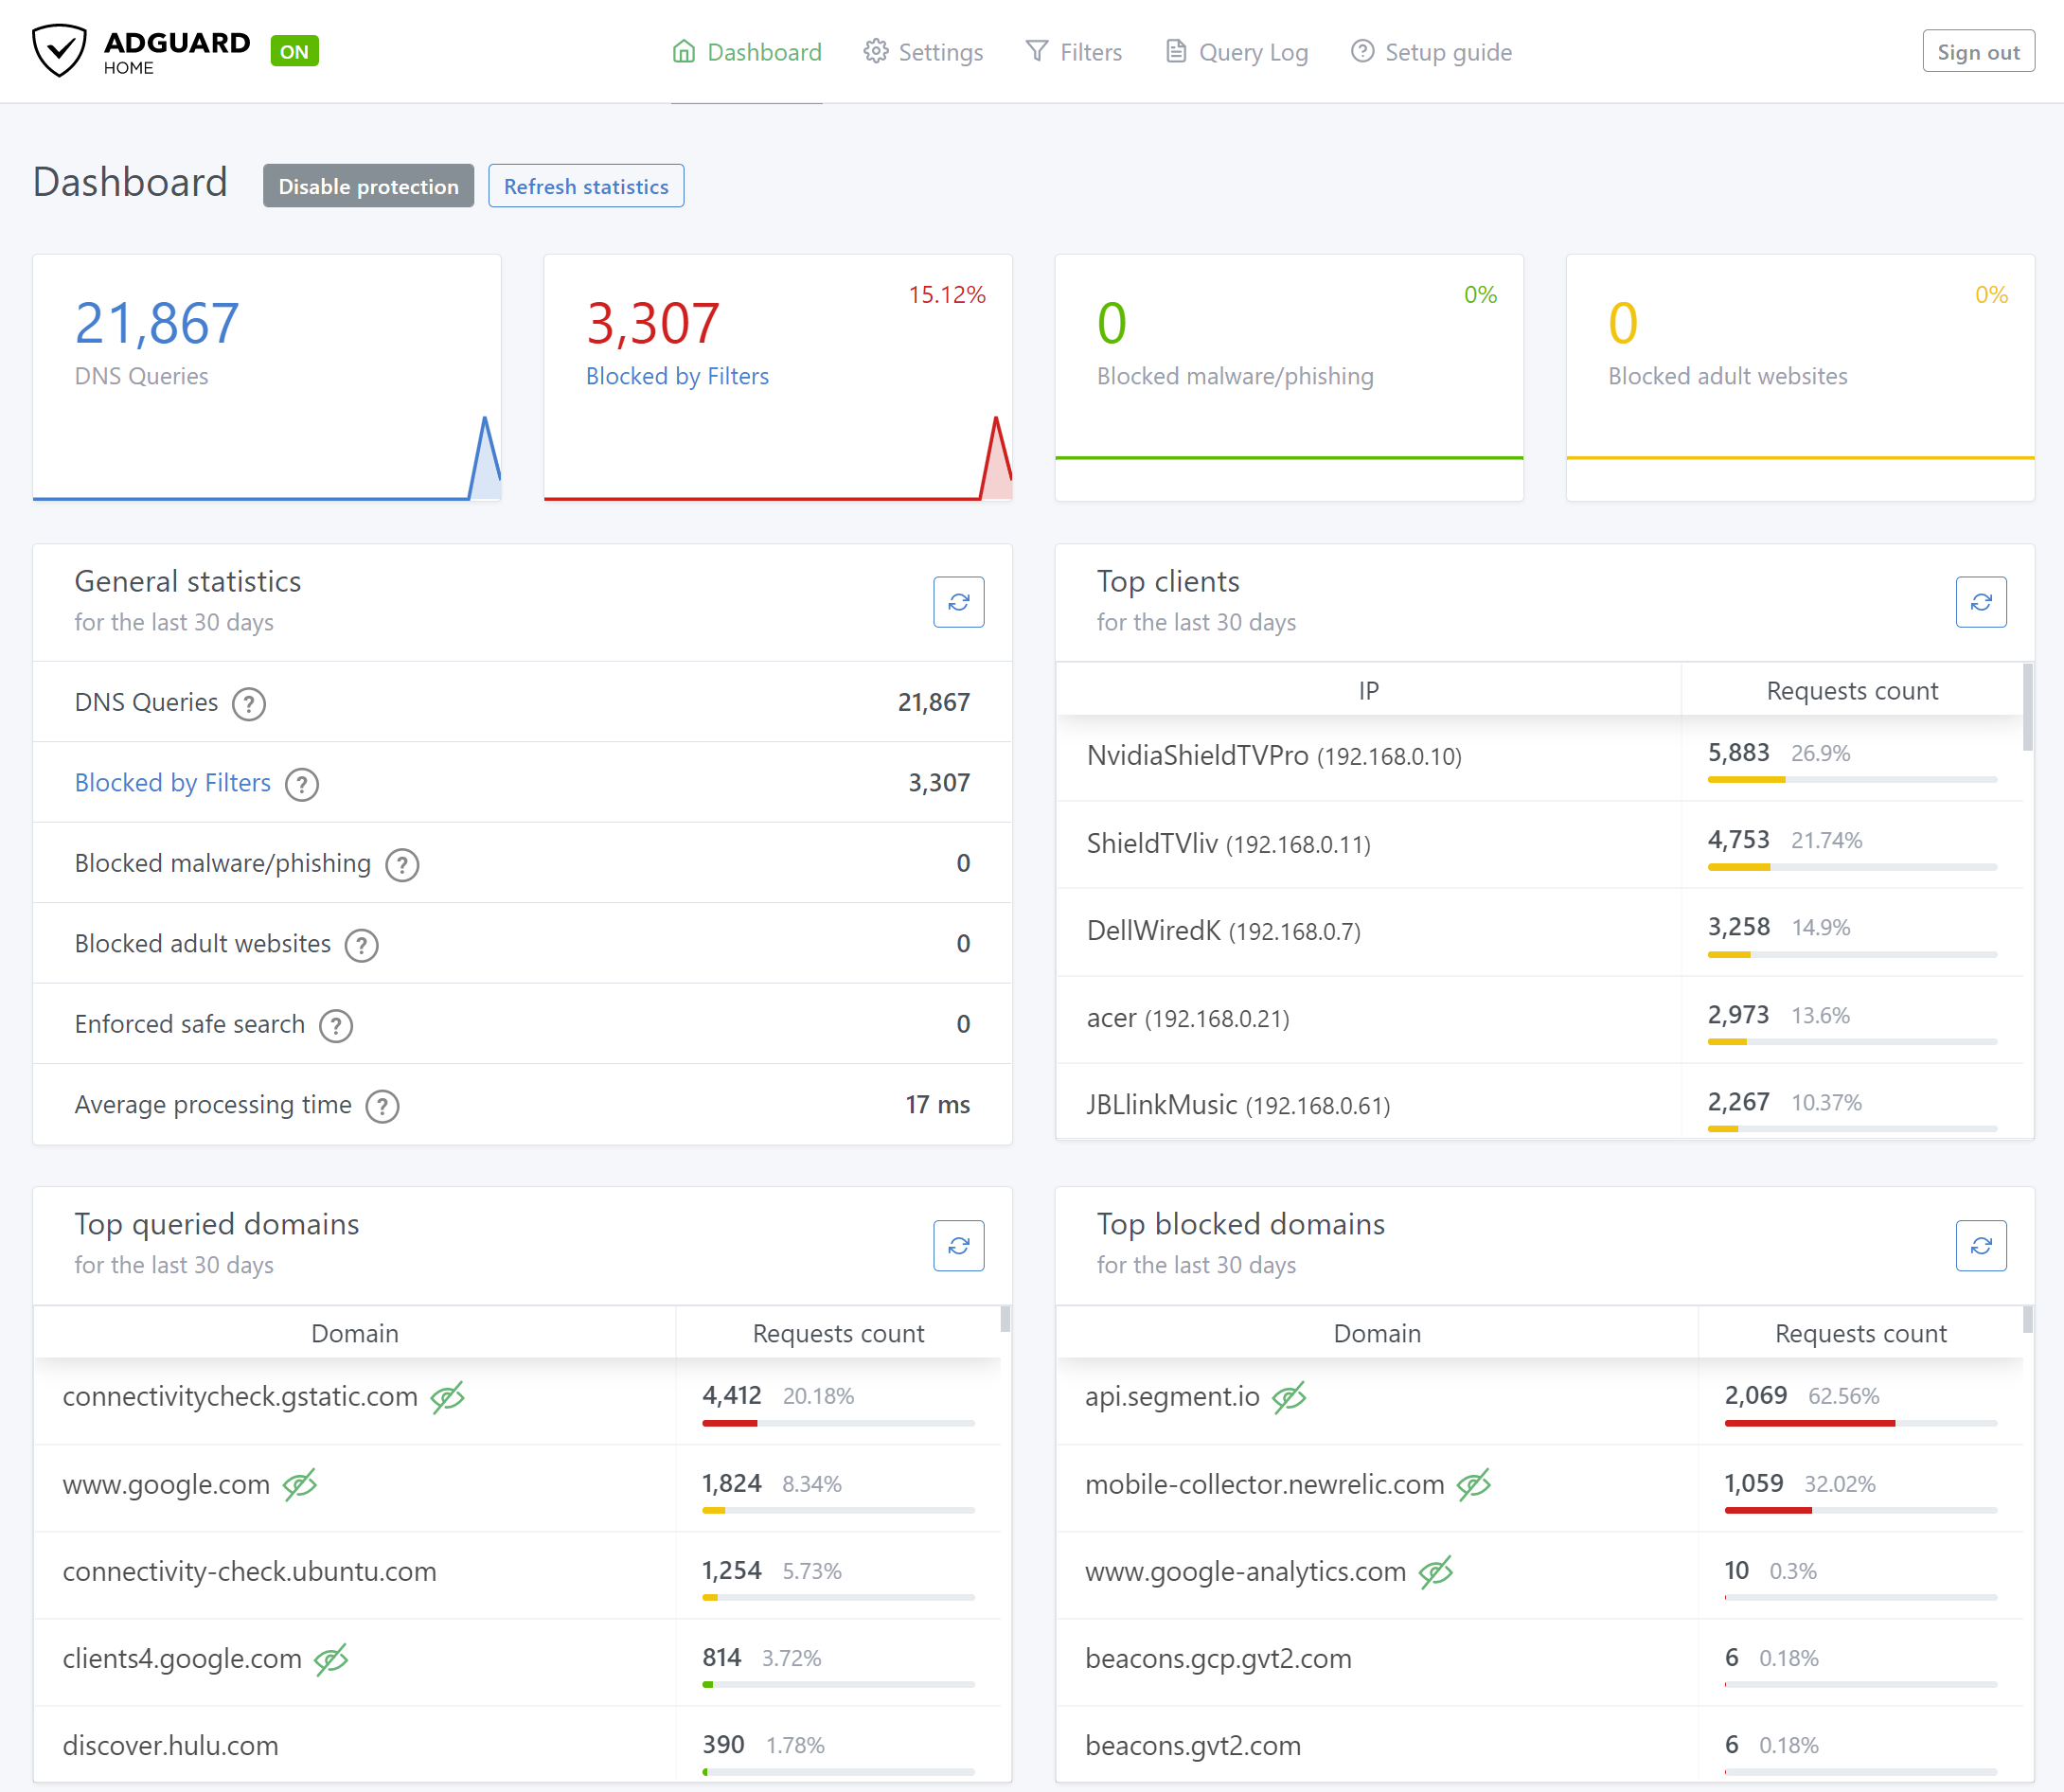
Task: Open the Blocked by Filters link in General statistics
Action: 173,783
